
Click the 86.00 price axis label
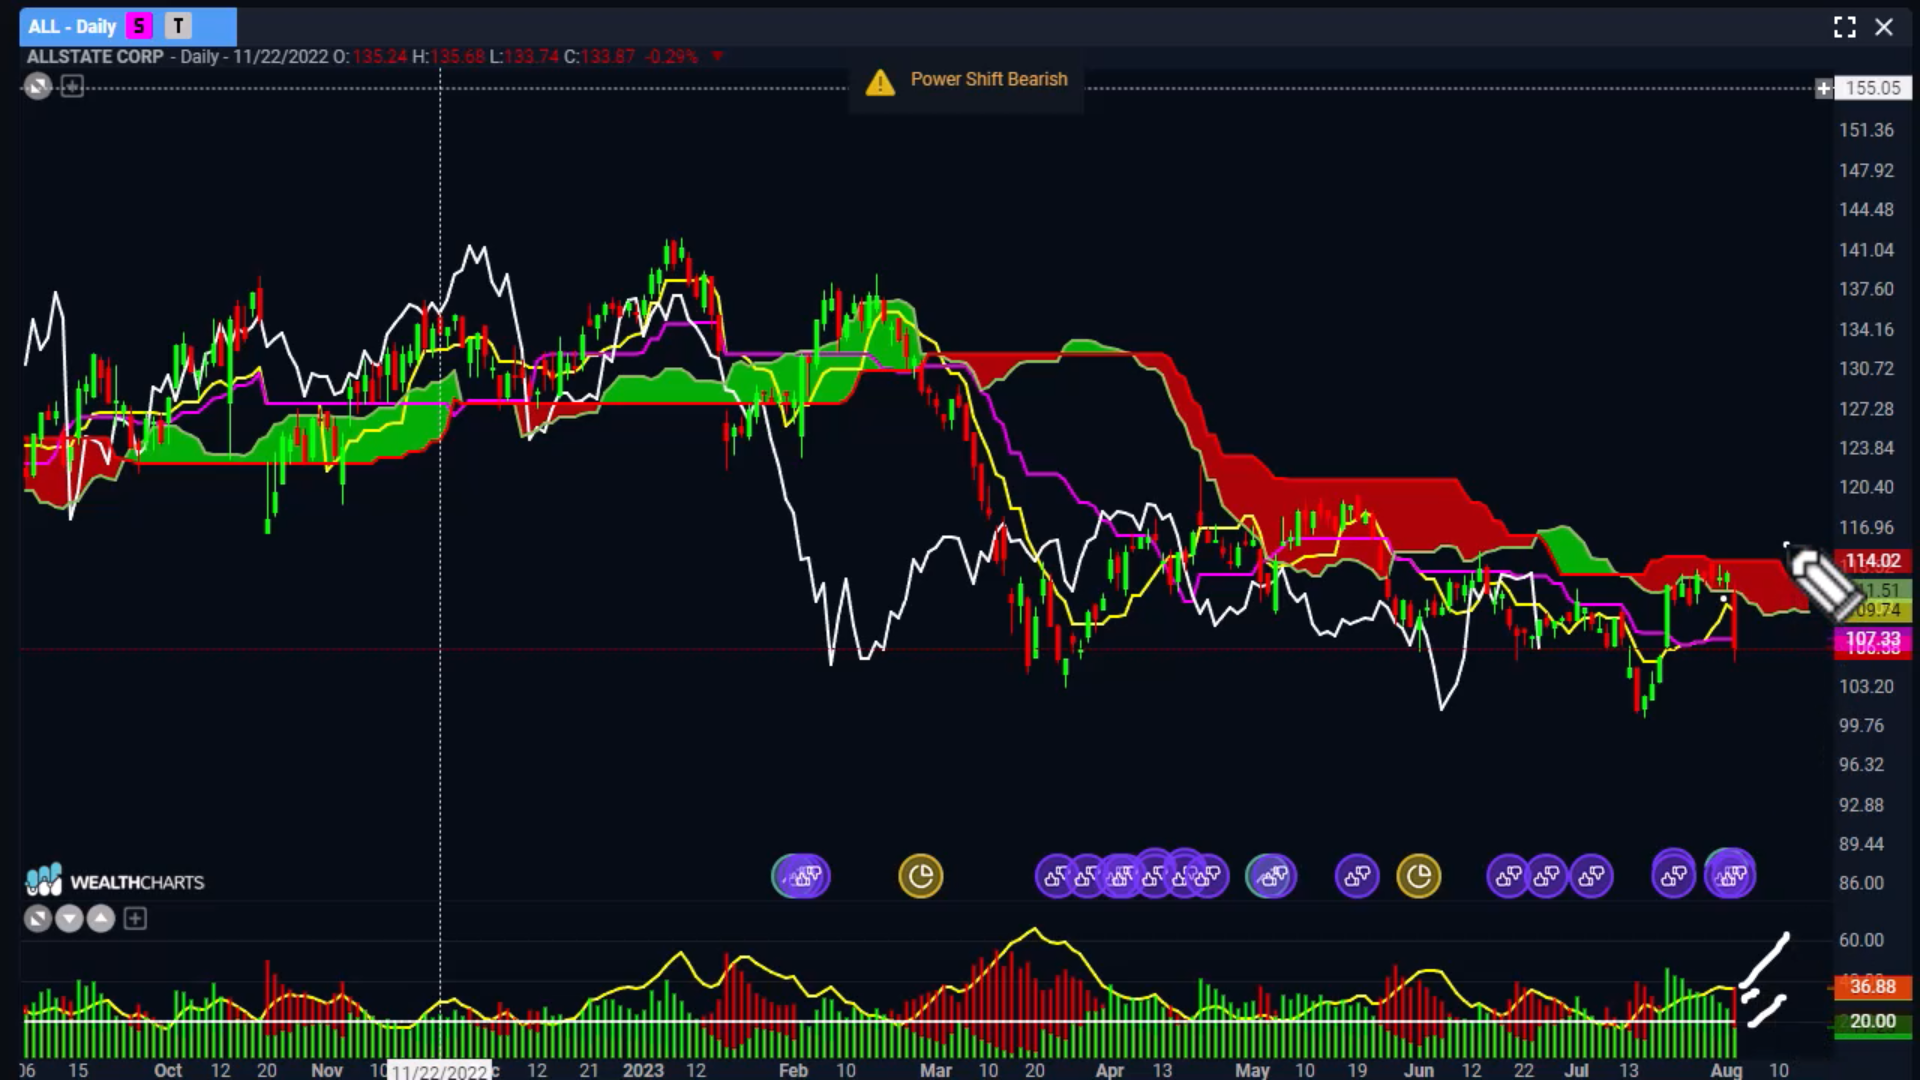pos(1861,883)
